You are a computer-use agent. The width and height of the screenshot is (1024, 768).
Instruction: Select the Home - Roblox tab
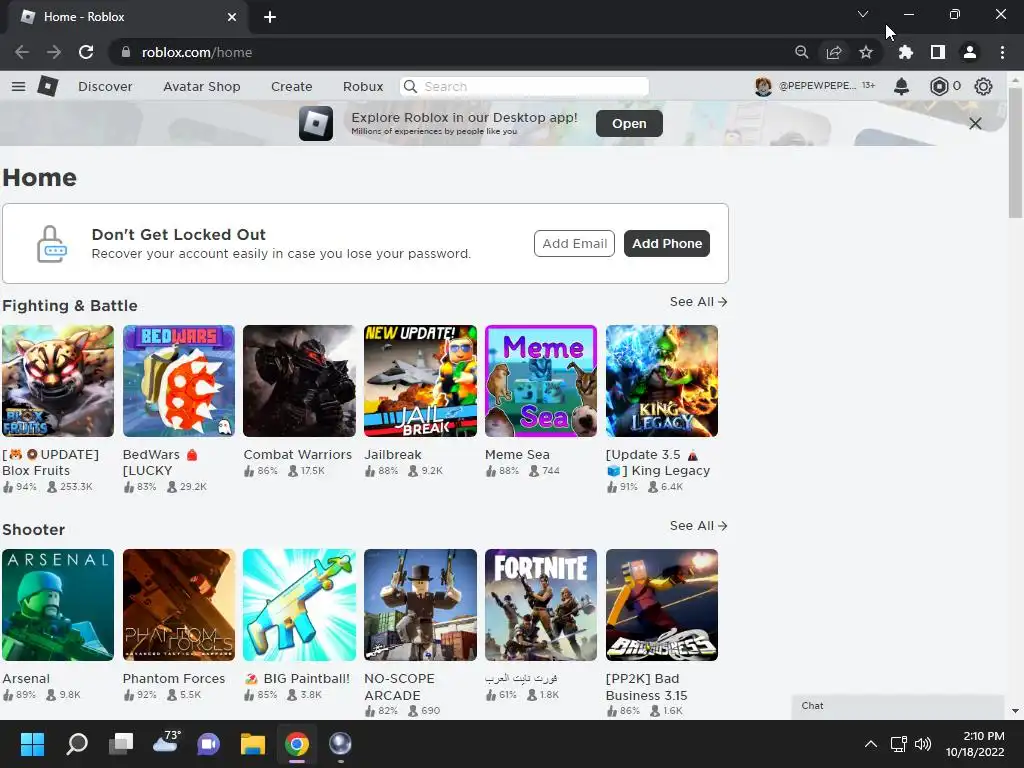pos(127,17)
